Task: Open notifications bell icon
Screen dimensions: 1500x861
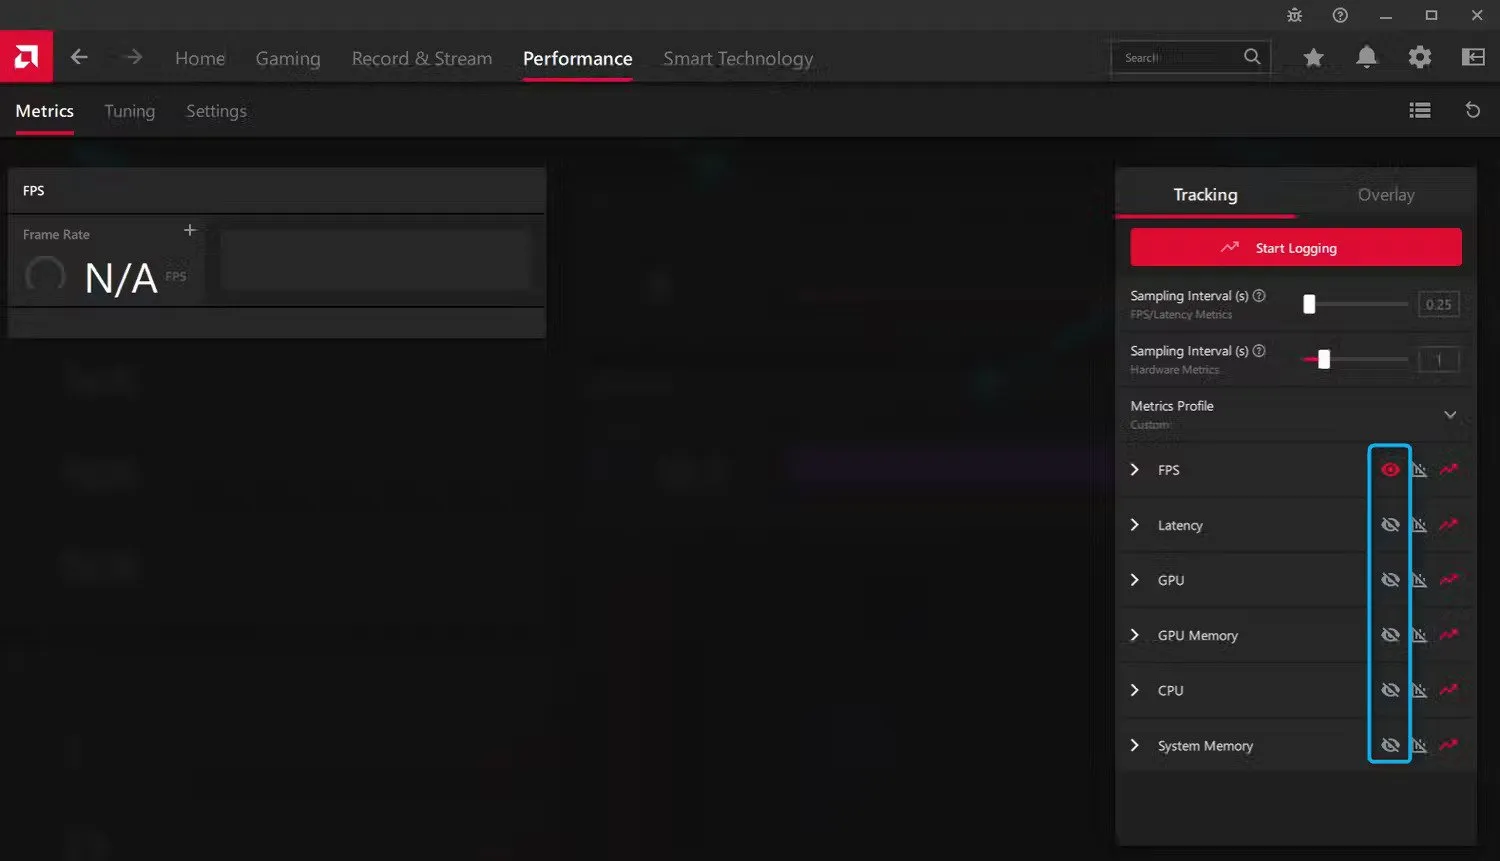Action: [x=1366, y=58]
